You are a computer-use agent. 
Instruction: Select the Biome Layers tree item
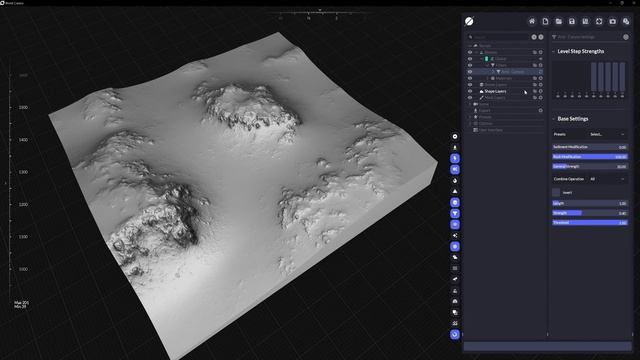pos(495,84)
